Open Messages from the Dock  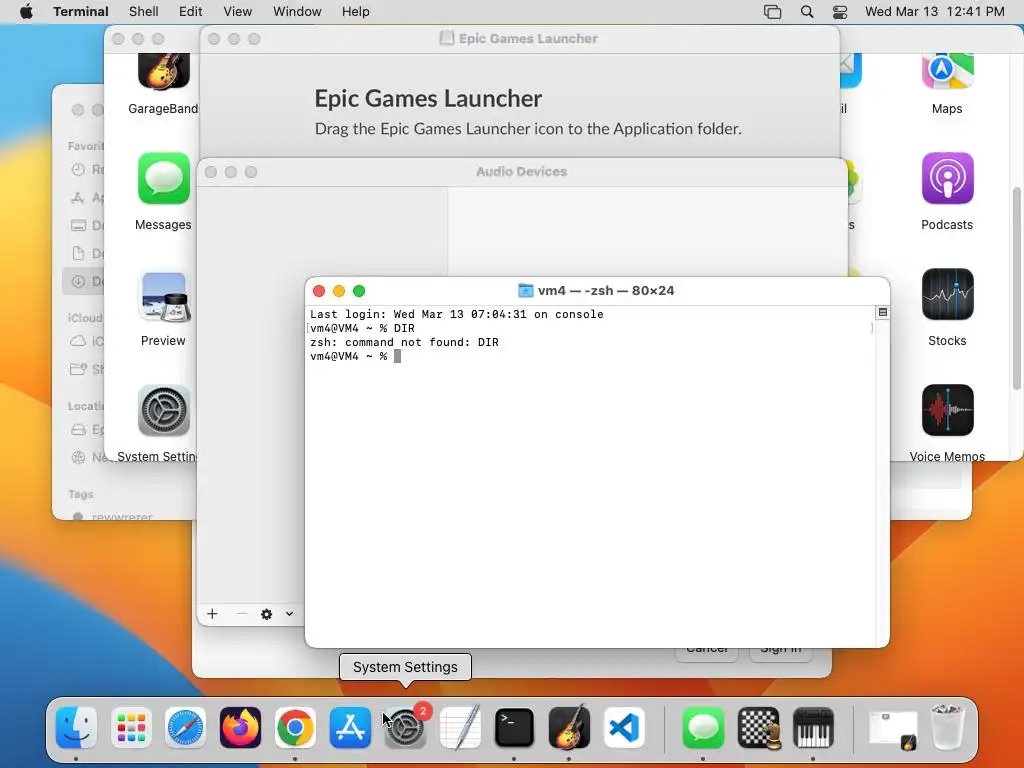703,728
